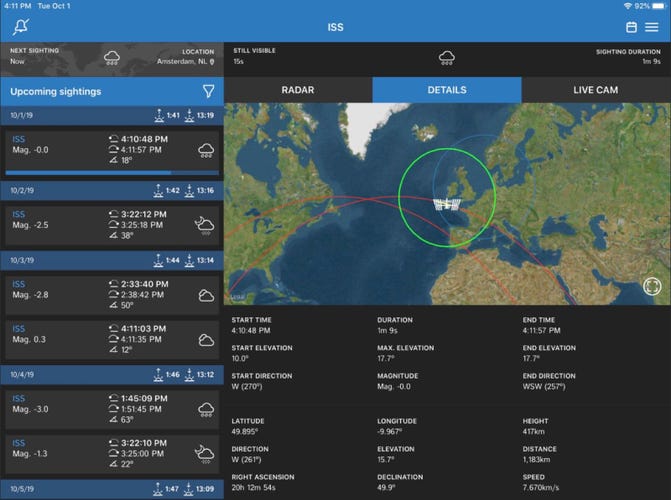Screen dimensions: 671x500
Task: Tap weather icon for 1:45:09 PM sighting
Action: point(206,409)
